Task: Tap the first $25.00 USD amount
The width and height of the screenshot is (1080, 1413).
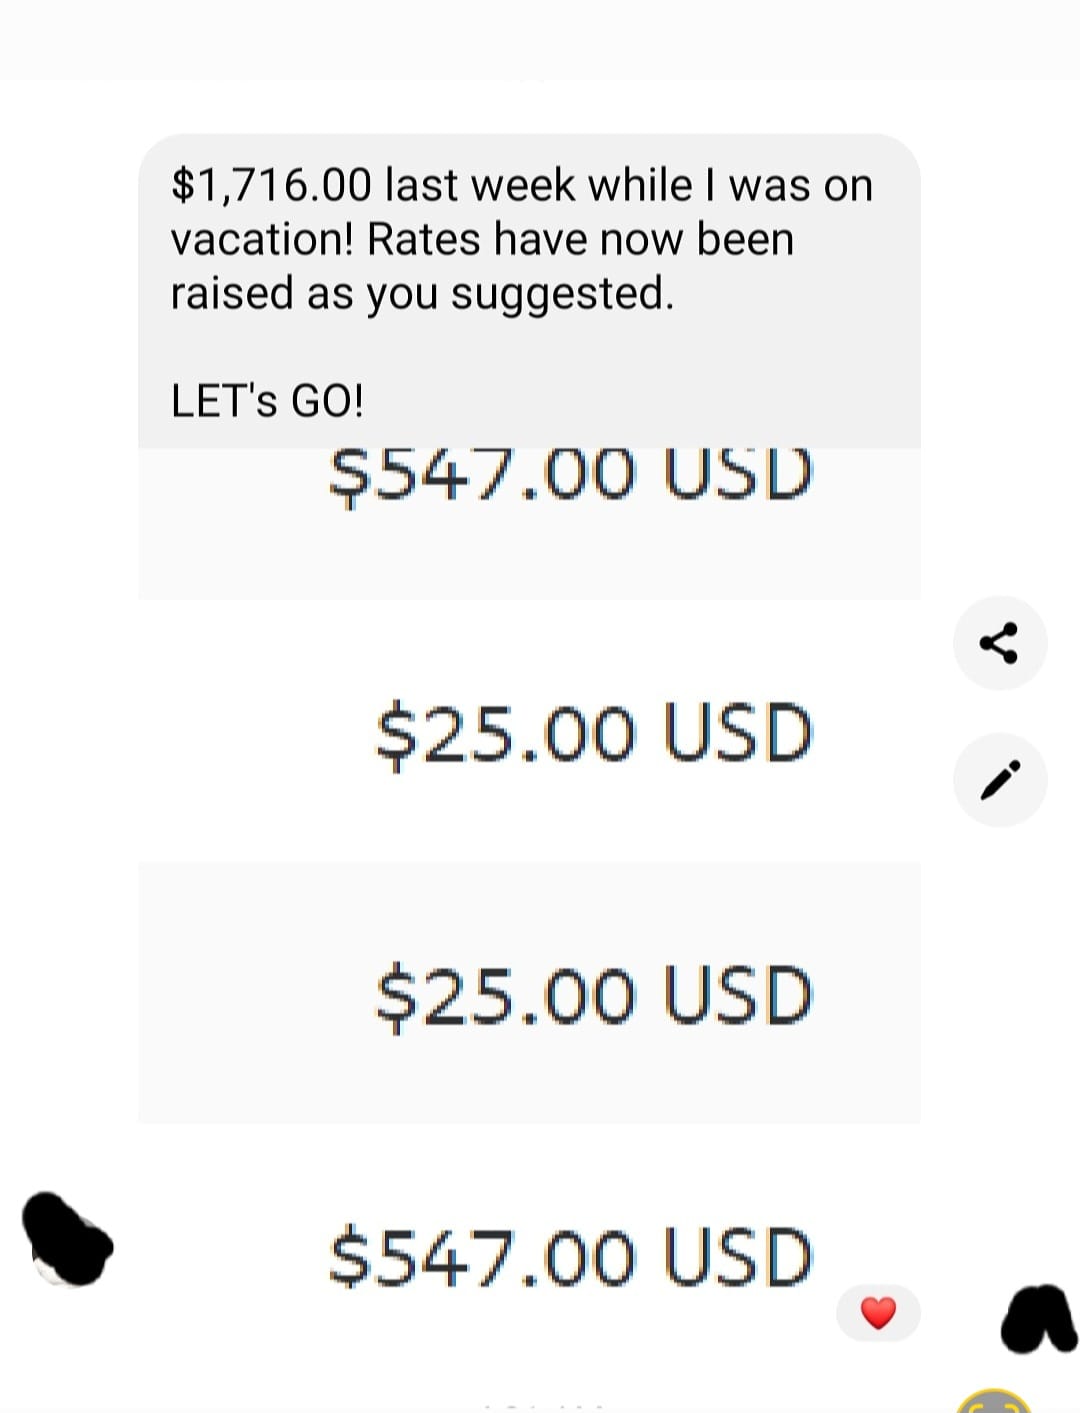Action: coord(594,734)
